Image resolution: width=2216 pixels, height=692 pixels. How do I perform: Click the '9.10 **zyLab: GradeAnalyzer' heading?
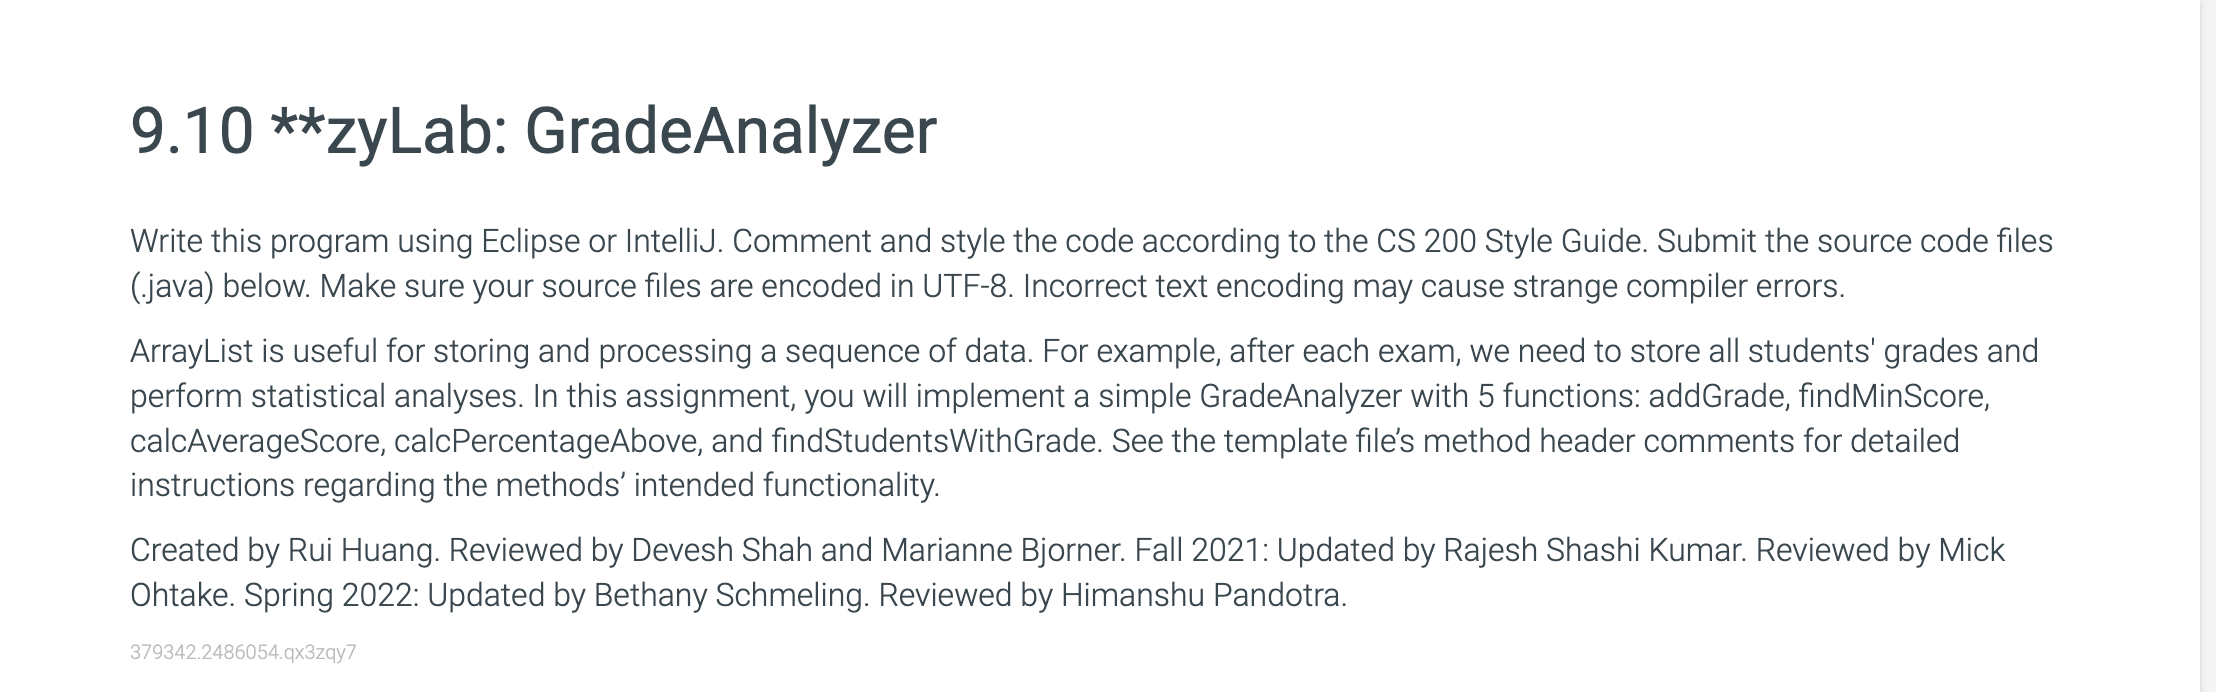point(533,131)
